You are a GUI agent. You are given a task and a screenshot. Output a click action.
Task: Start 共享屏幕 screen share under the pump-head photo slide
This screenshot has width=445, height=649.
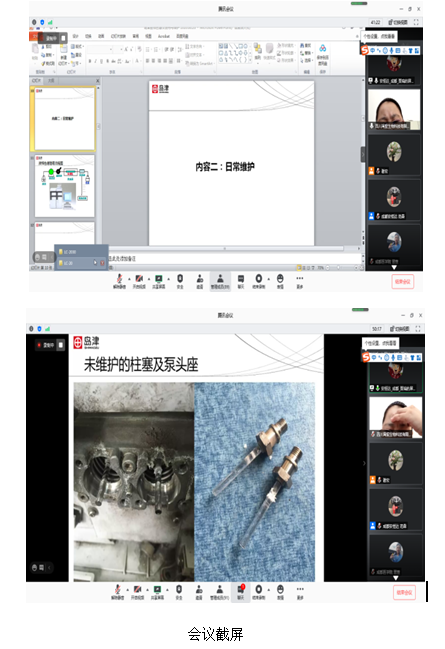coord(158,592)
